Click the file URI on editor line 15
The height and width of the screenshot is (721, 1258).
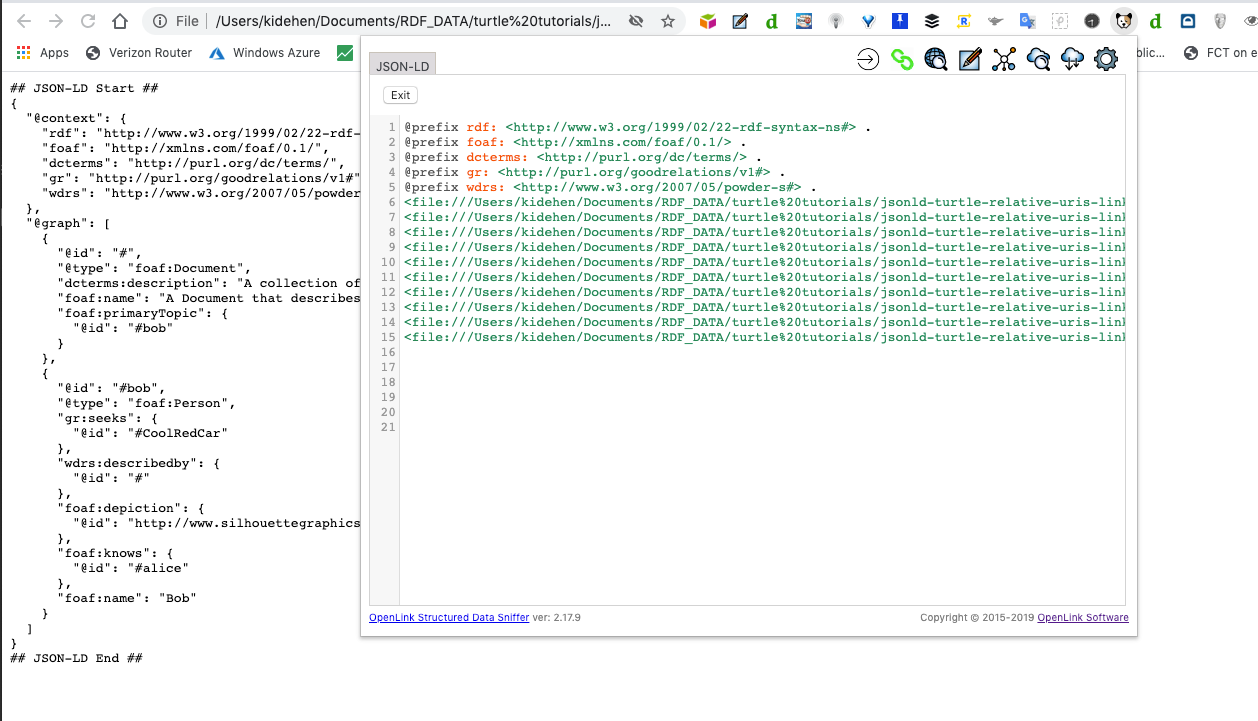coord(764,338)
